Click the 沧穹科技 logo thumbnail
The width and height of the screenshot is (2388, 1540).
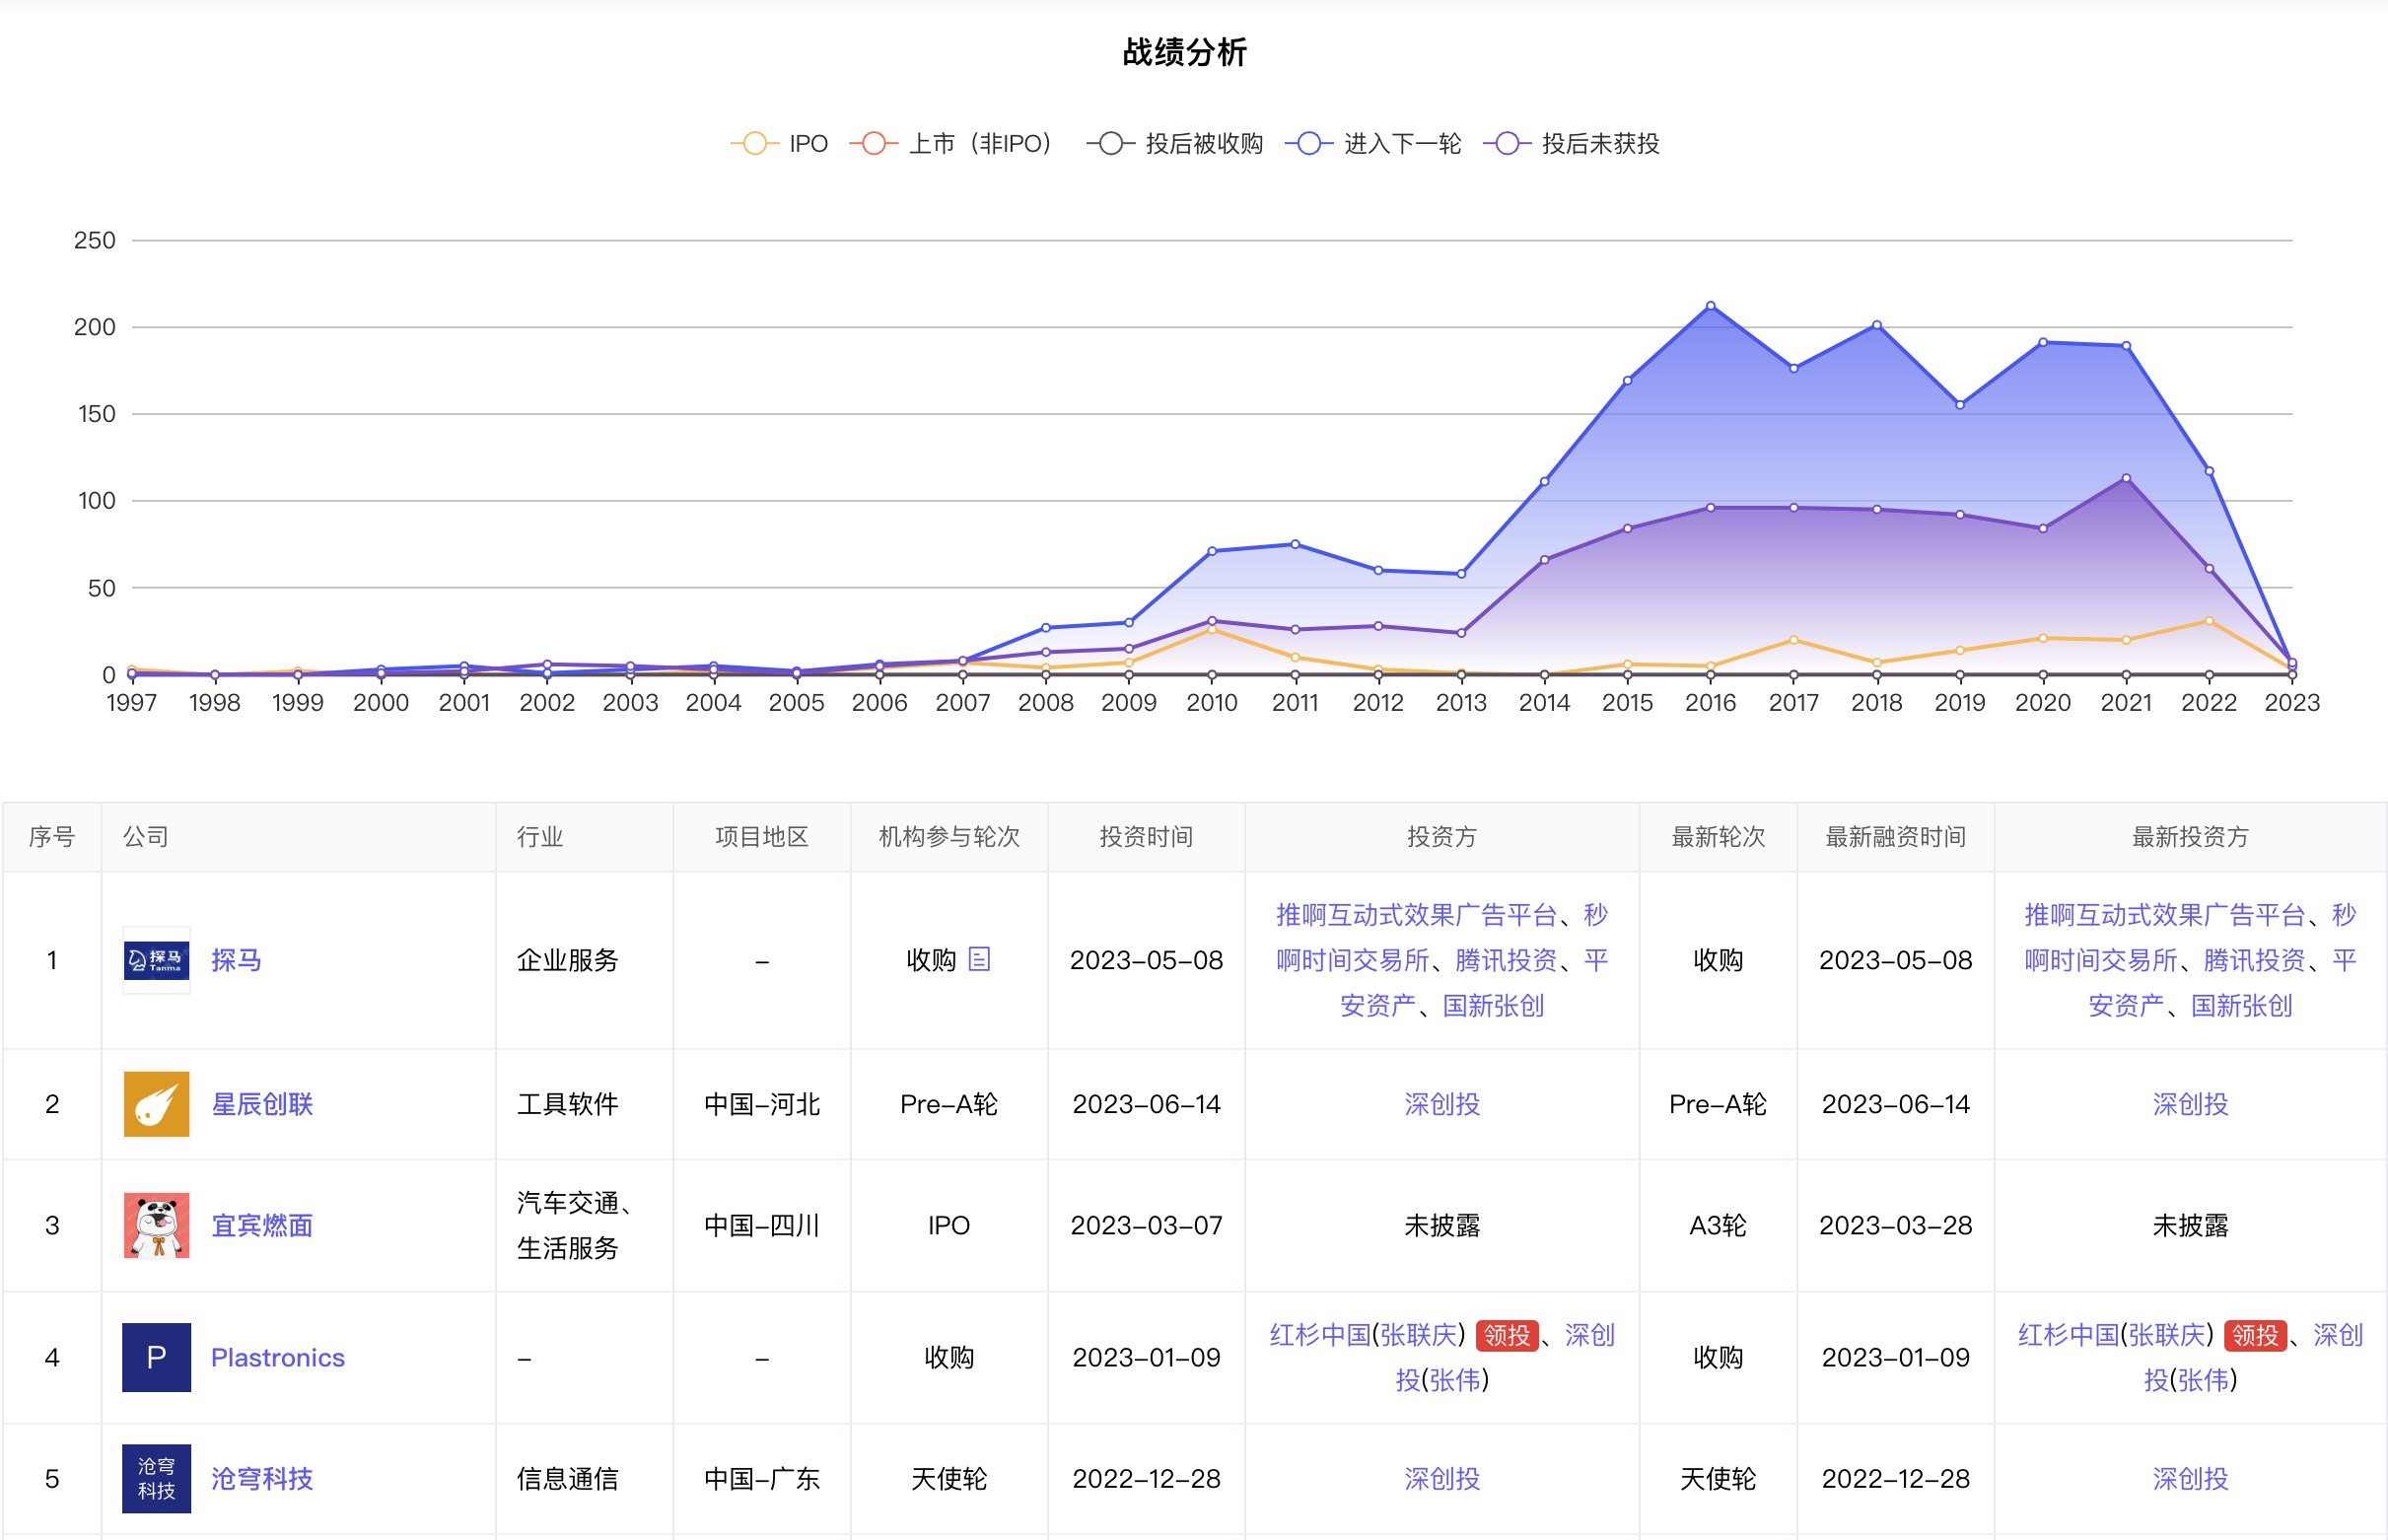156,1478
